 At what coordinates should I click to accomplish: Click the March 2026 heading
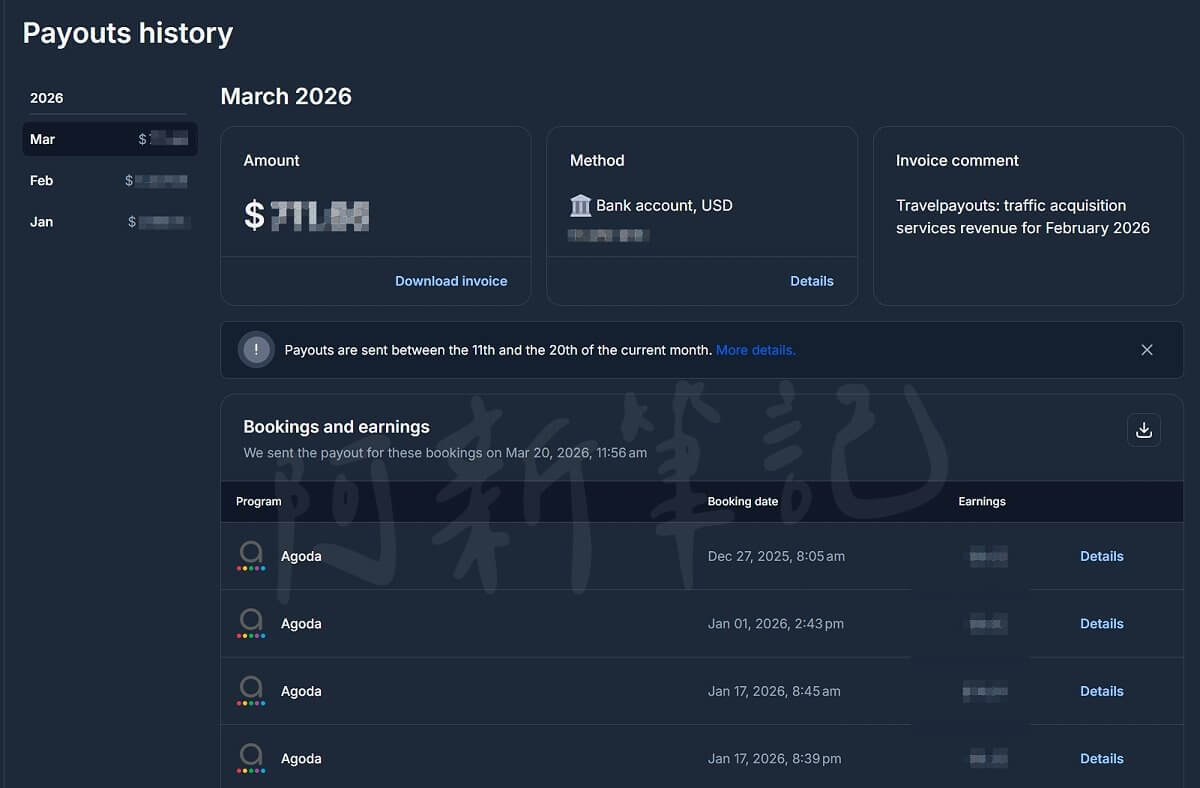coord(286,96)
